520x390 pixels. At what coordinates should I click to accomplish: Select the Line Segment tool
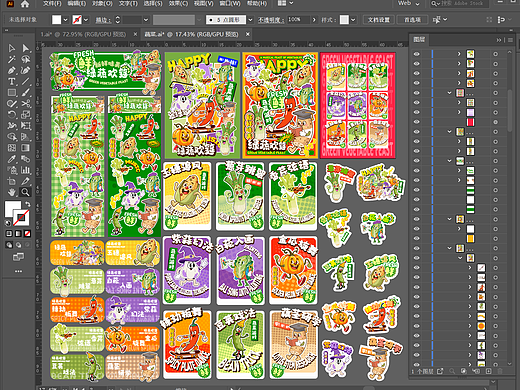pyautogui.click(x=26, y=81)
